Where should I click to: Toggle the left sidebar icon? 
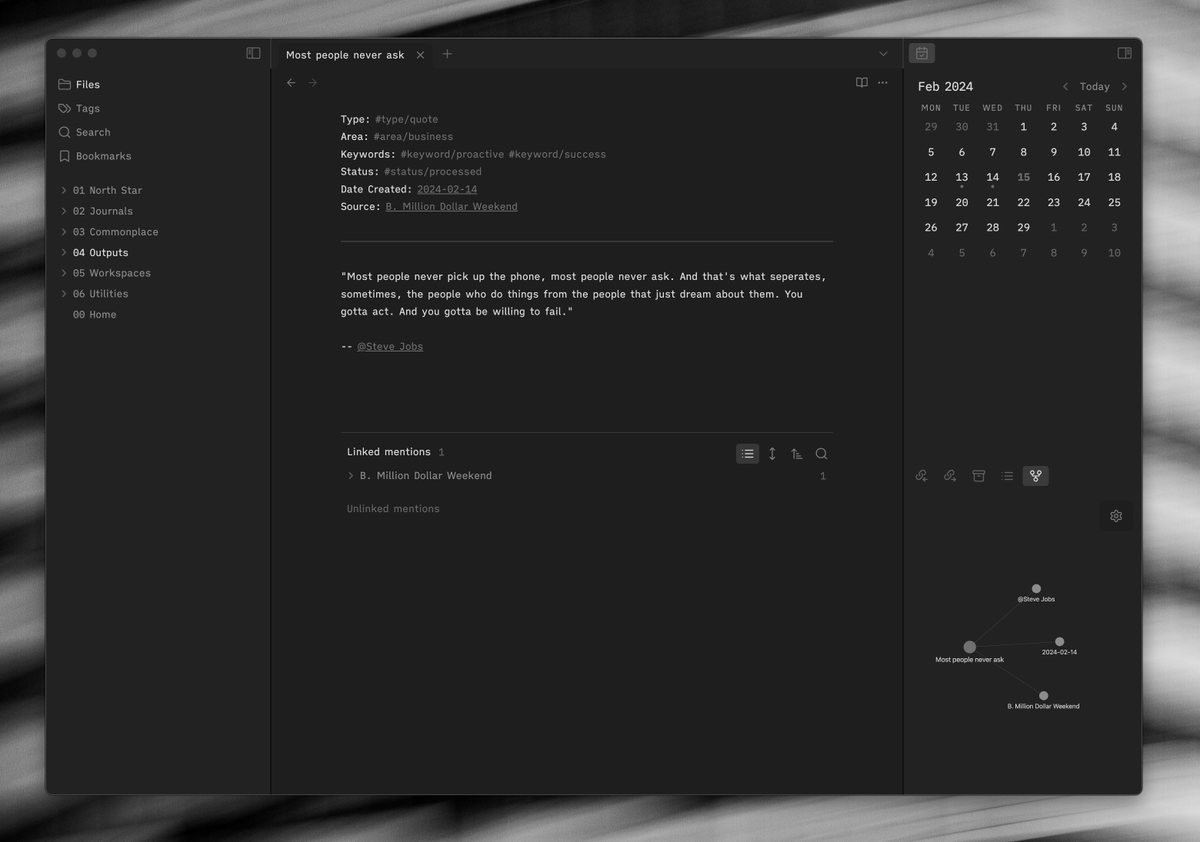pyautogui.click(x=253, y=53)
